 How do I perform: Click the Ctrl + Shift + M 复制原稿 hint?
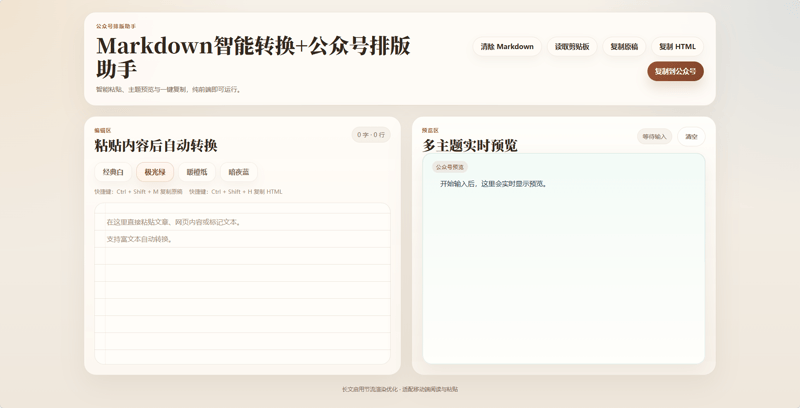pos(138,192)
